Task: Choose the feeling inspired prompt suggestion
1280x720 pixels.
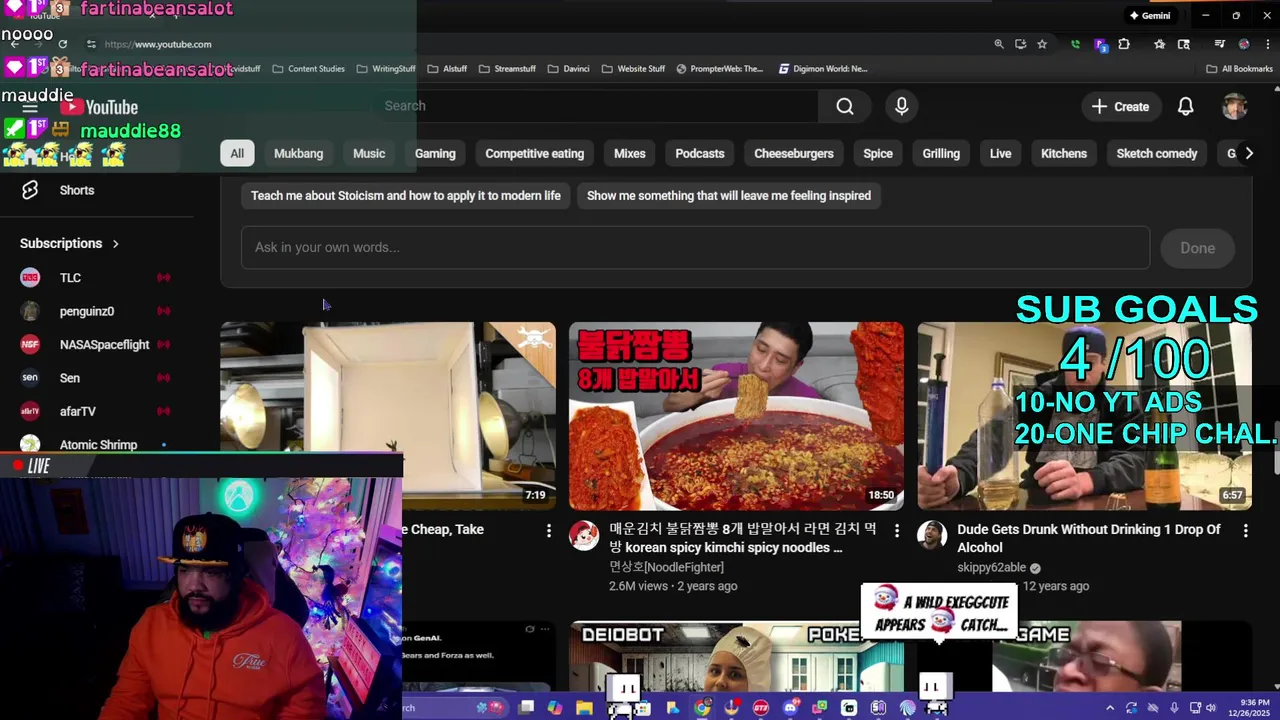Action: pyautogui.click(x=729, y=196)
